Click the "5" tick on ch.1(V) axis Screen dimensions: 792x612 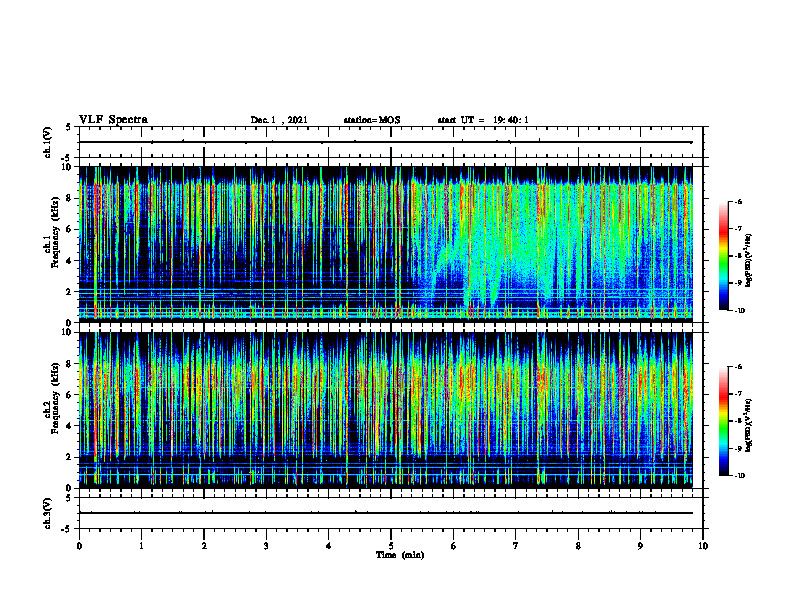(70, 127)
